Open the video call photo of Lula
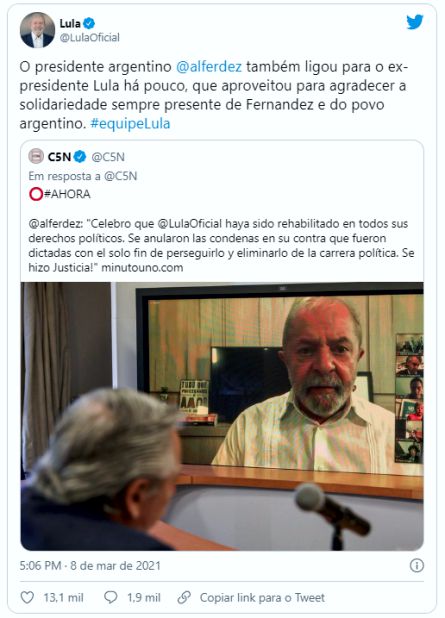 (x=222, y=416)
